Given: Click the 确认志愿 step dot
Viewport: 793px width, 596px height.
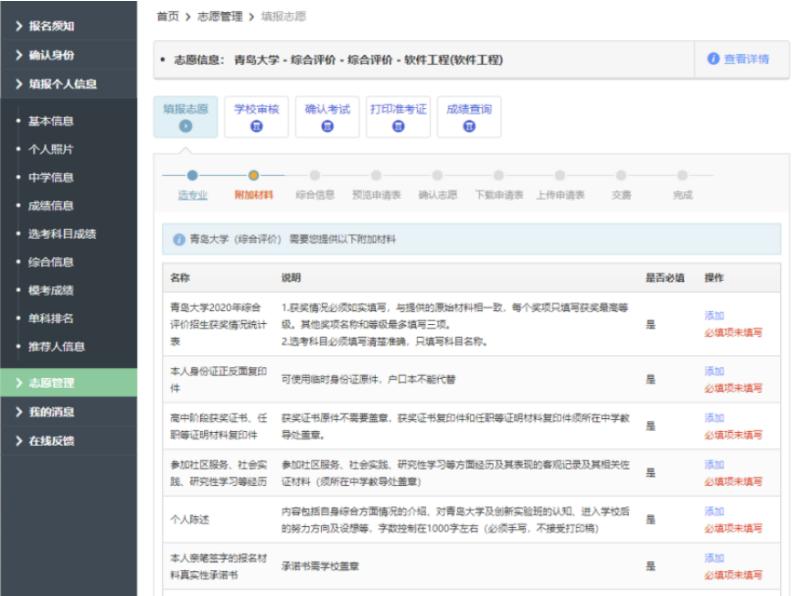Looking at the screenshot, I should coord(437,176).
